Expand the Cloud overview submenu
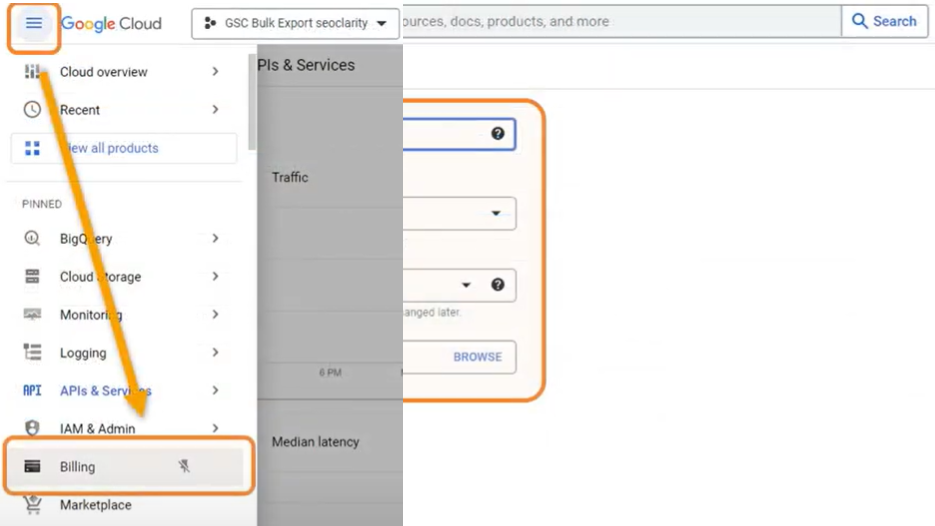 click(215, 72)
